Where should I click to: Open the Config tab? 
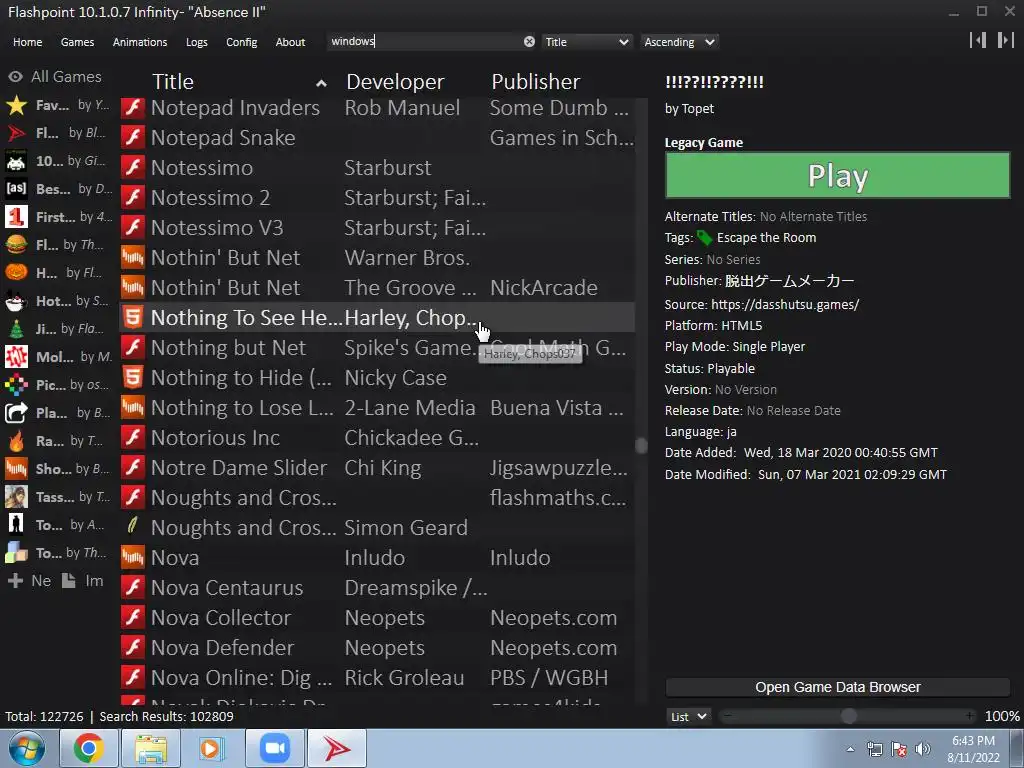click(x=242, y=42)
